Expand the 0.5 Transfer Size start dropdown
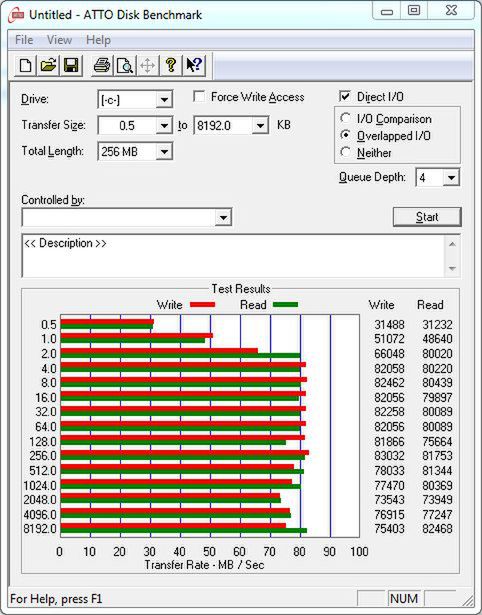Screen dimensions: 482x615 pyautogui.click(x=164, y=126)
